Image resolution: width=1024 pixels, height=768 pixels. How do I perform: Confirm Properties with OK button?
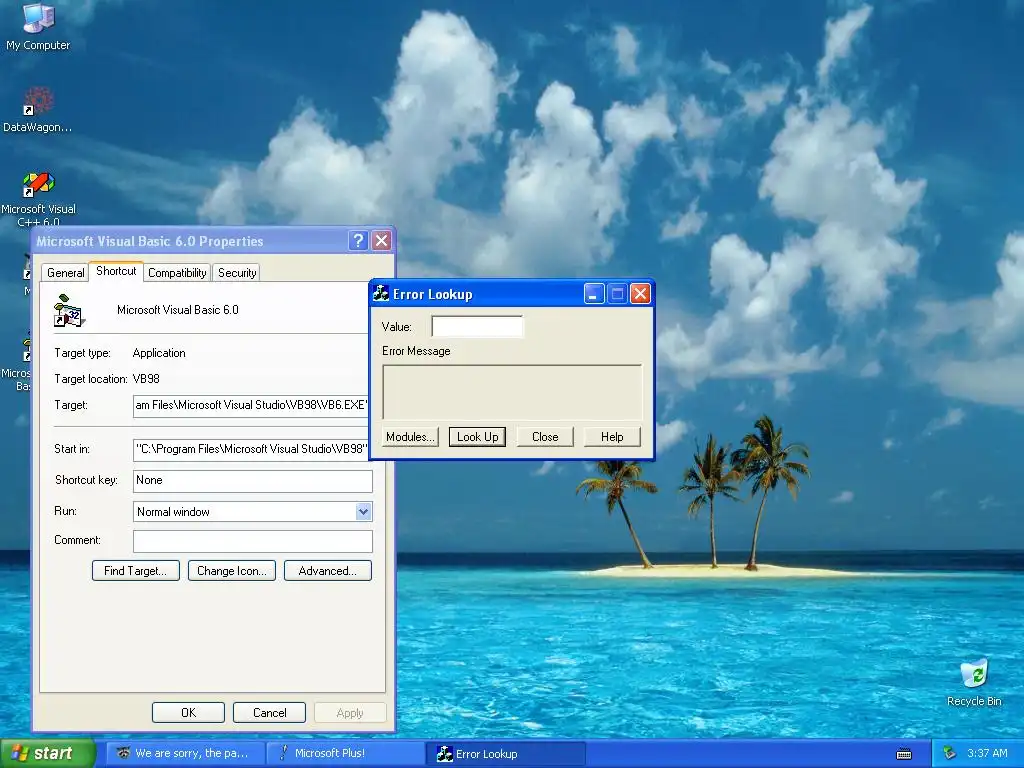(188, 712)
